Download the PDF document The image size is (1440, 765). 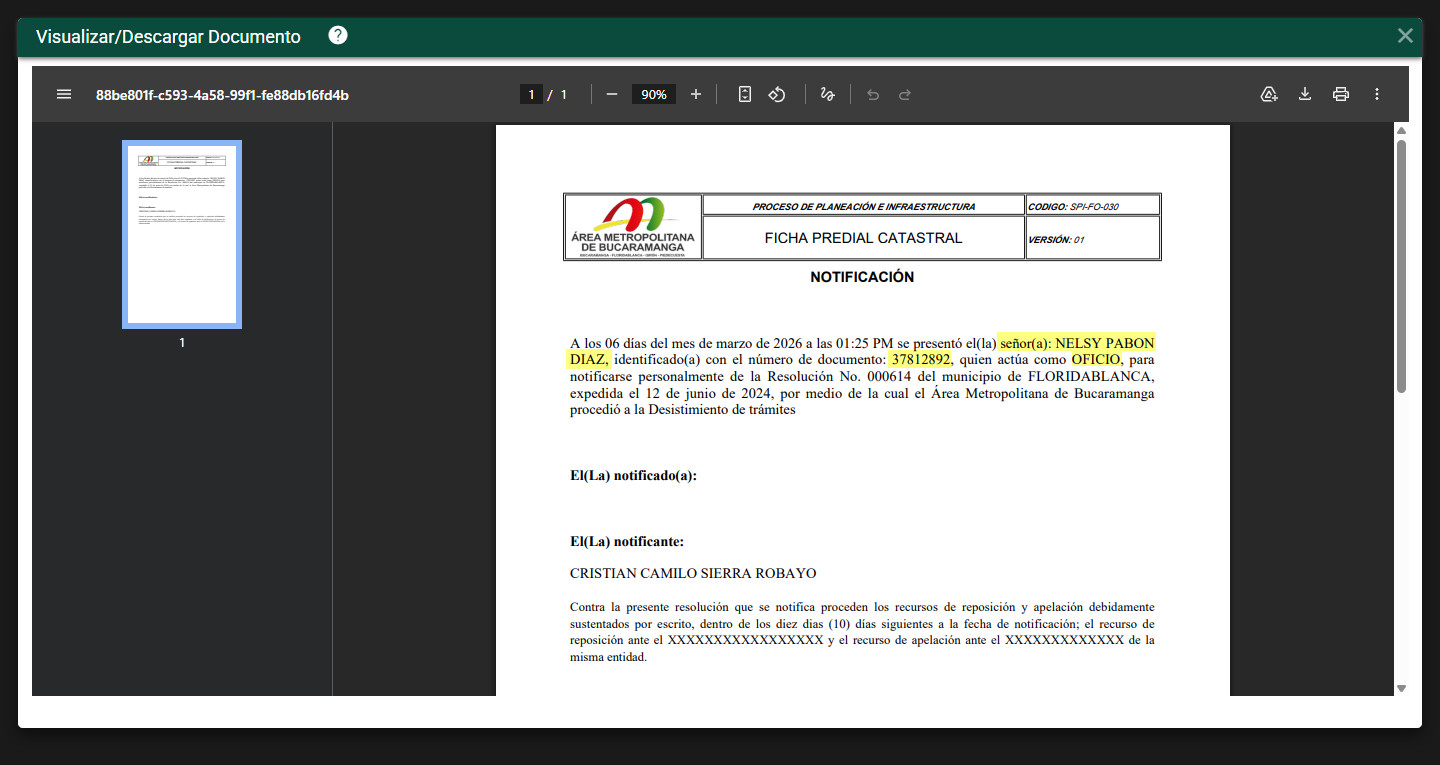click(1305, 94)
